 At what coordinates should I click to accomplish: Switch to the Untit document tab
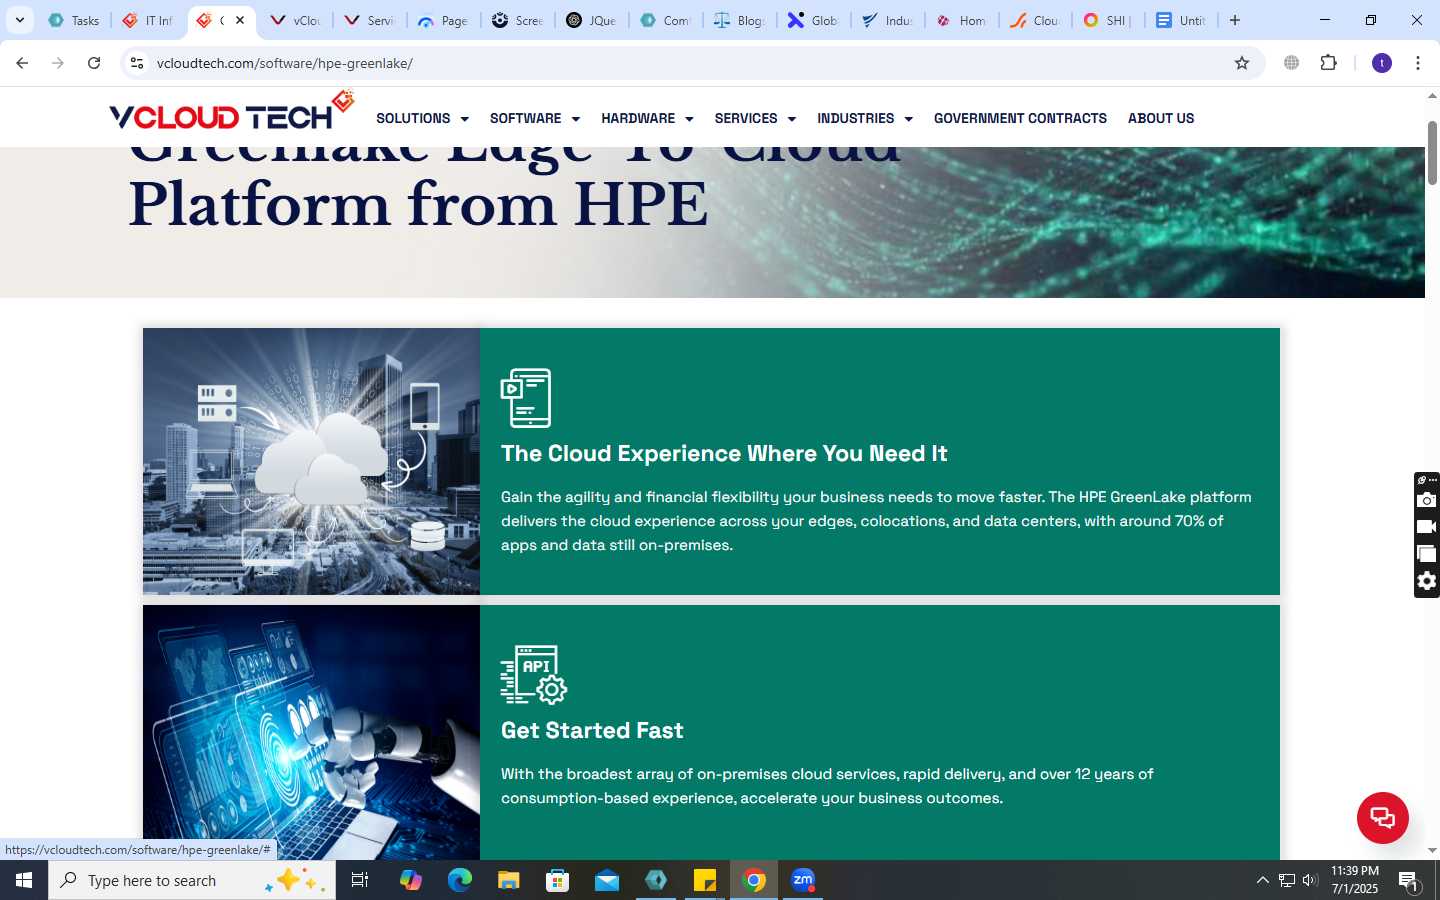1184,20
